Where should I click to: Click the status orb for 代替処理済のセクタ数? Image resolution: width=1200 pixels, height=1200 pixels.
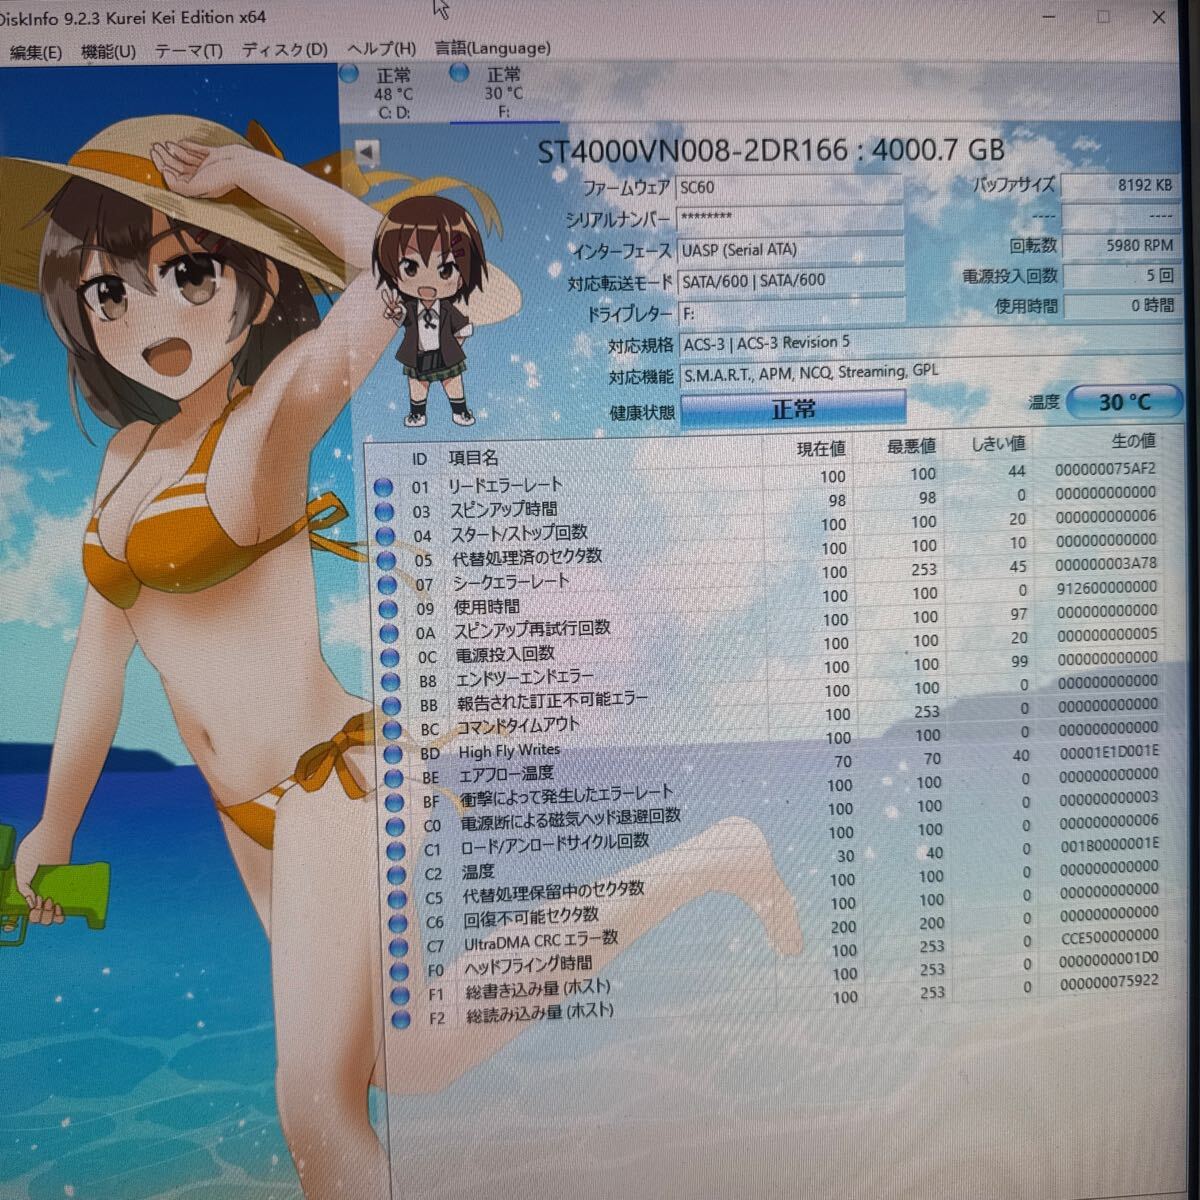pyautogui.click(x=388, y=560)
